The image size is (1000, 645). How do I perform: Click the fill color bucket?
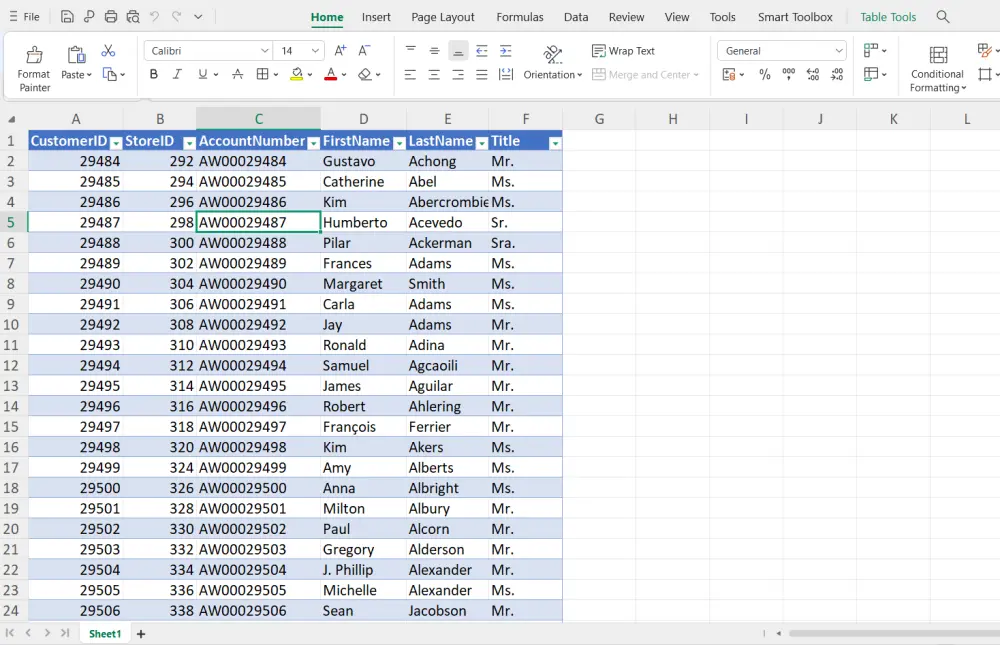297,75
